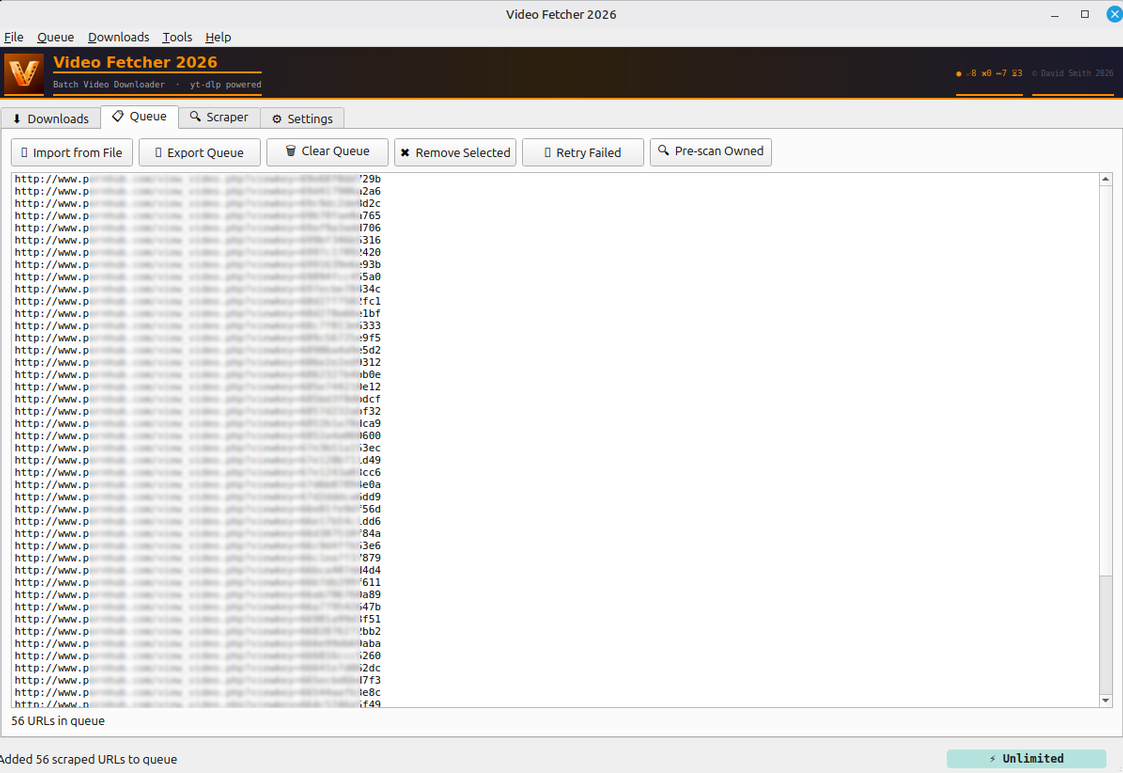The width and height of the screenshot is (1123, 773).
Task: Click the 'Batch Video Downloader' subtitle text
Action: point(109,85)
